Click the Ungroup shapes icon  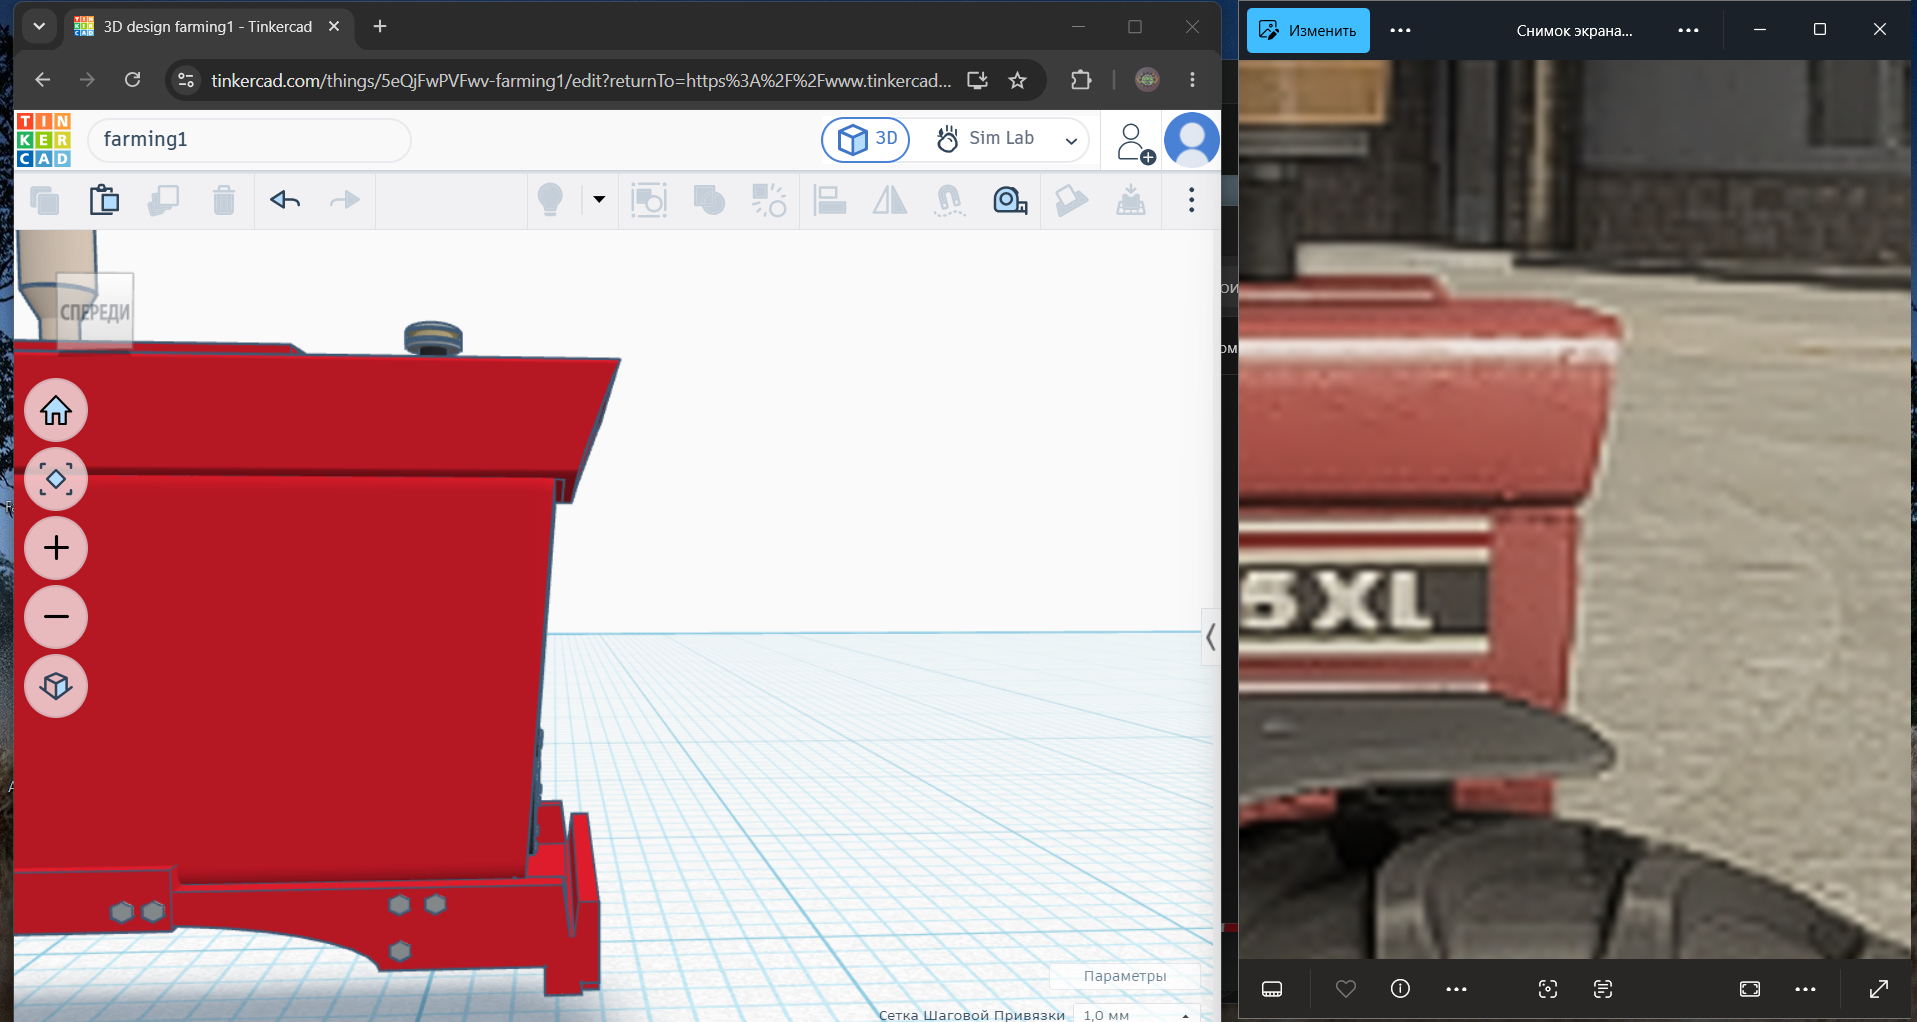(709, 201)
